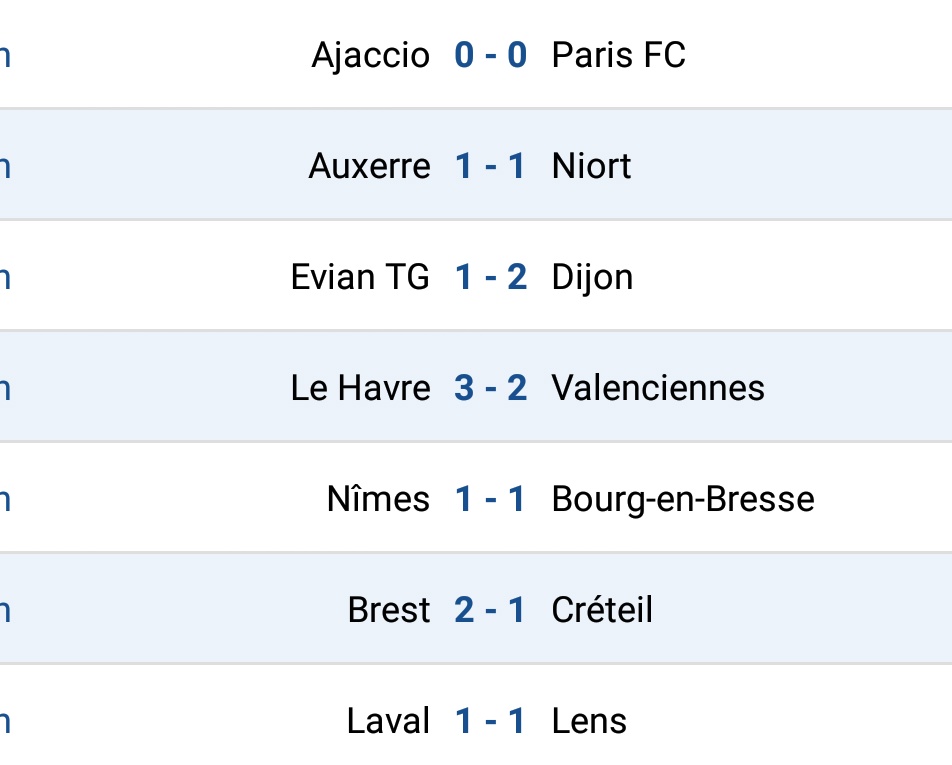Select the Créteil team name
This screenshot has height=765, width=952.
(602, 610)
